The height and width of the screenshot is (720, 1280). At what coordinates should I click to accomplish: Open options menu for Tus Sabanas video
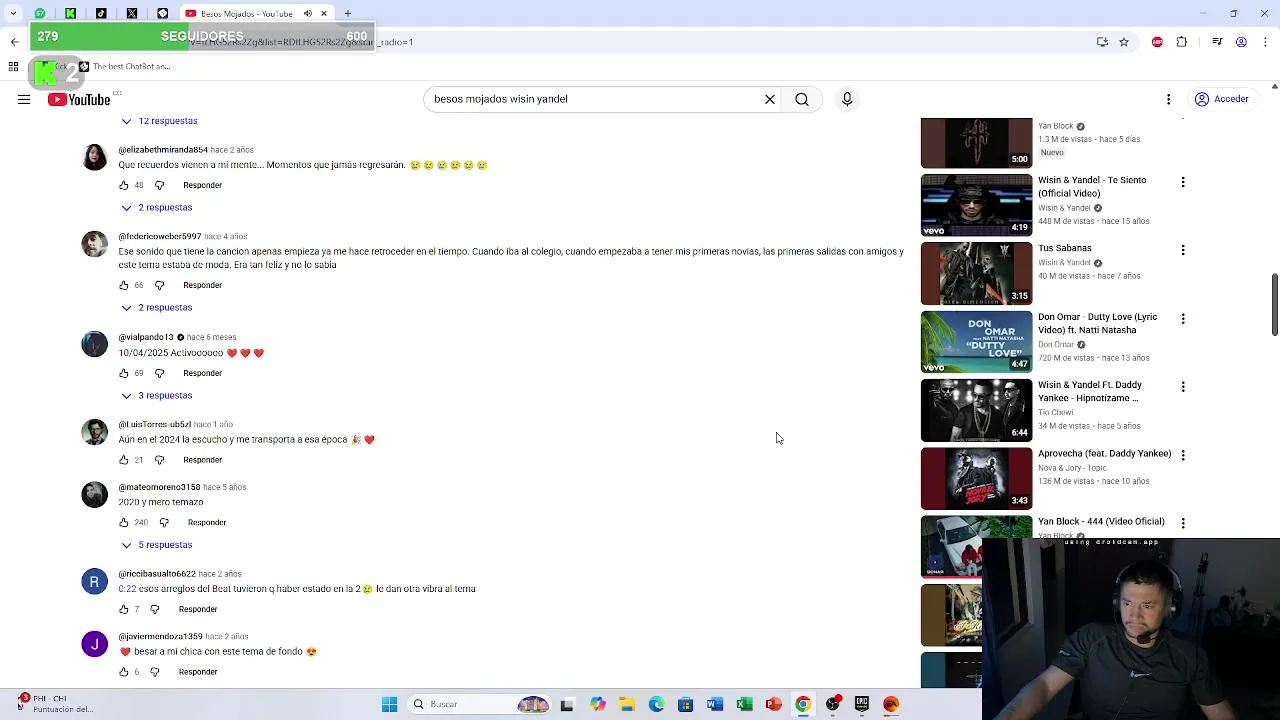1183,250
